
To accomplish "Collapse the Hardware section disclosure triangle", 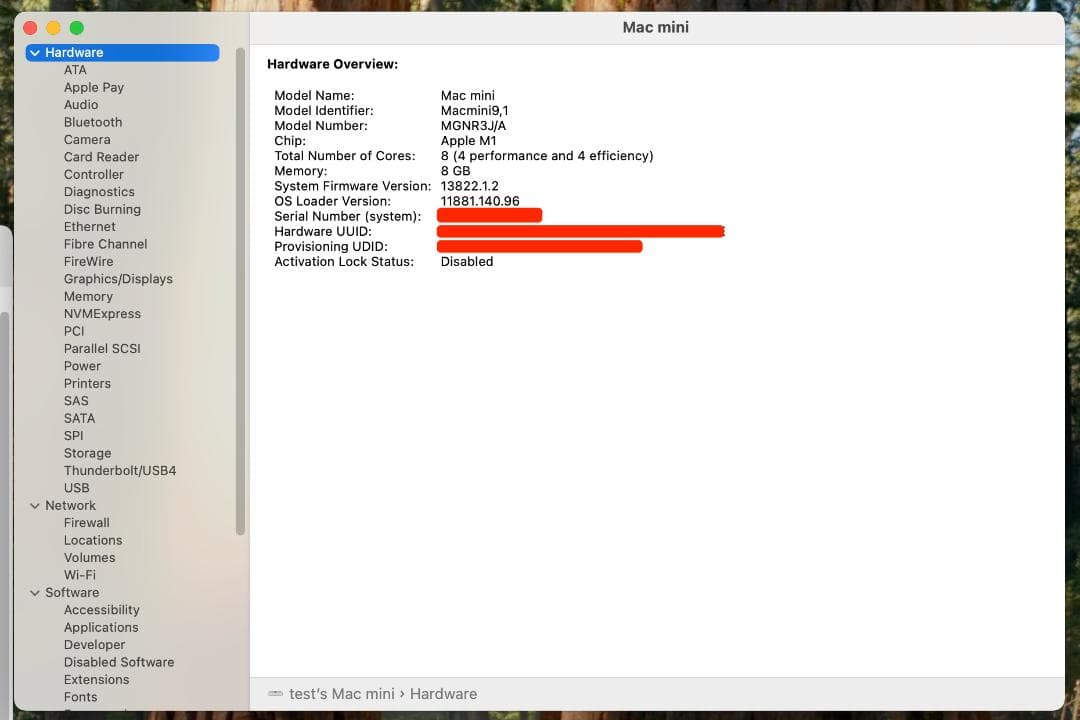I will point(35,52).
